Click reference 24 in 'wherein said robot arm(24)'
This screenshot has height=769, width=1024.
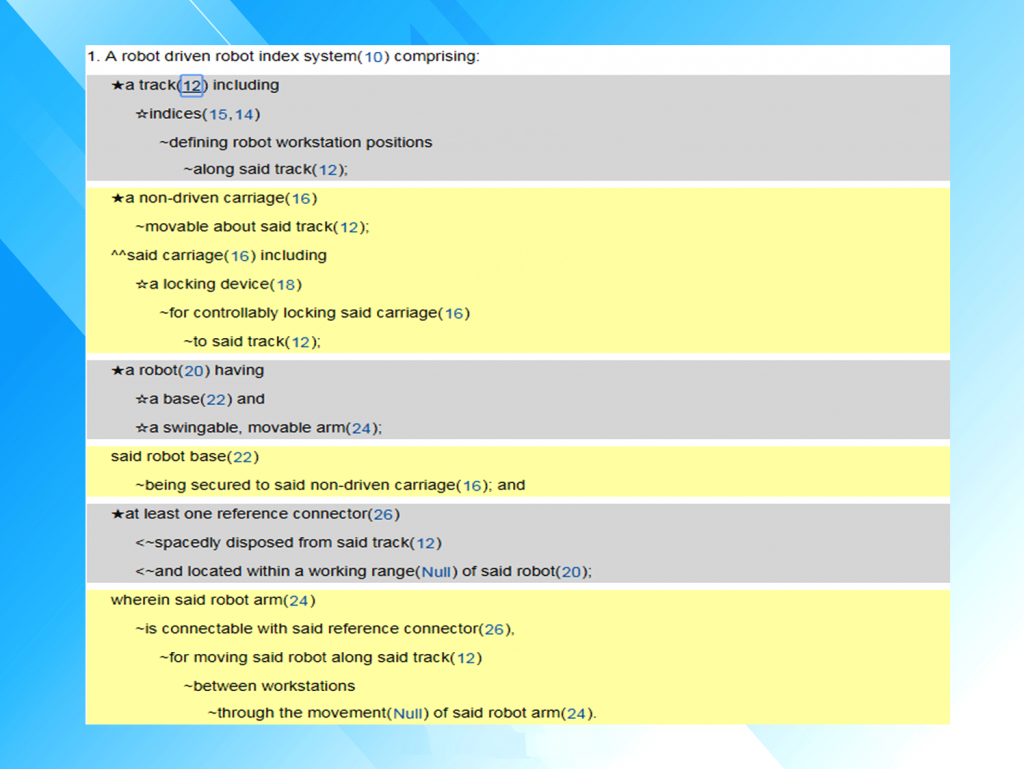point(298,601)
